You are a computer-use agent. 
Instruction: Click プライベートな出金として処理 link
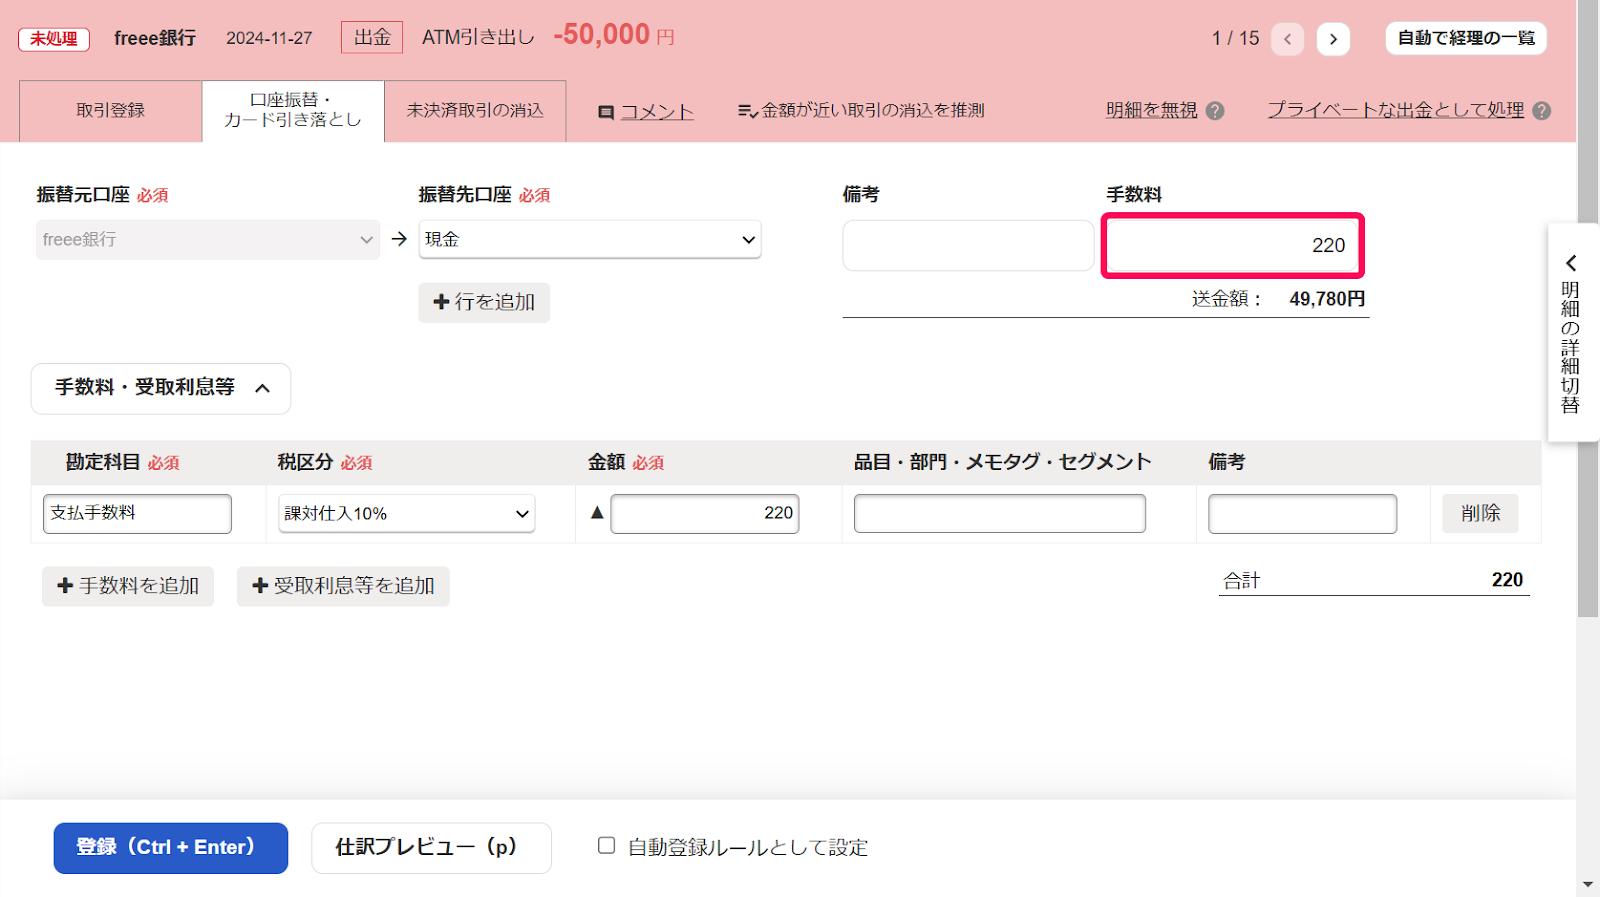[x=1396, y=111]
